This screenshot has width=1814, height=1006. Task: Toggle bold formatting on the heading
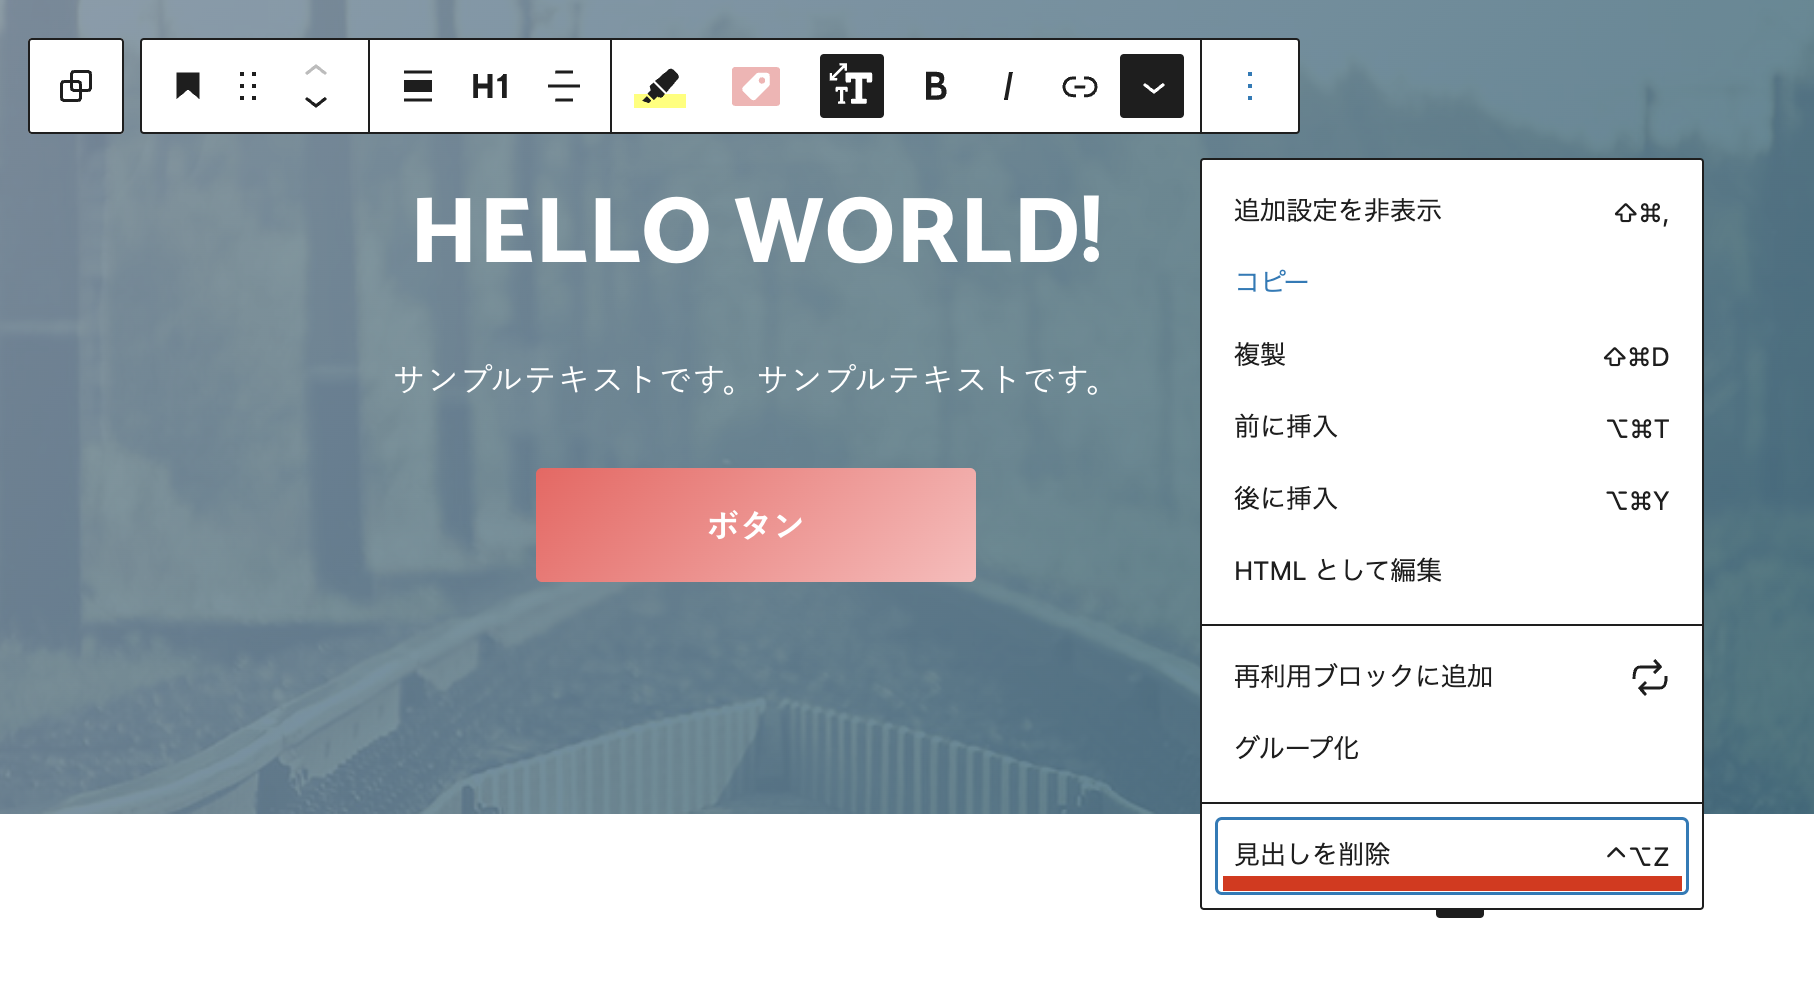[934, 87]
